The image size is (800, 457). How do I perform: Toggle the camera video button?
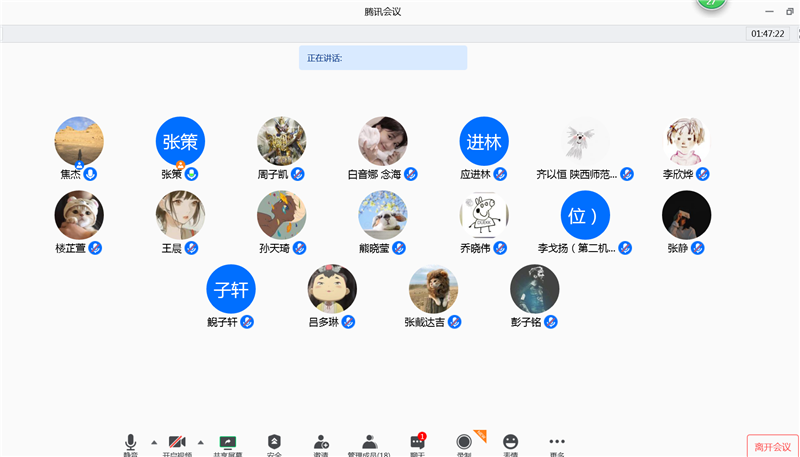click(178, 442)
